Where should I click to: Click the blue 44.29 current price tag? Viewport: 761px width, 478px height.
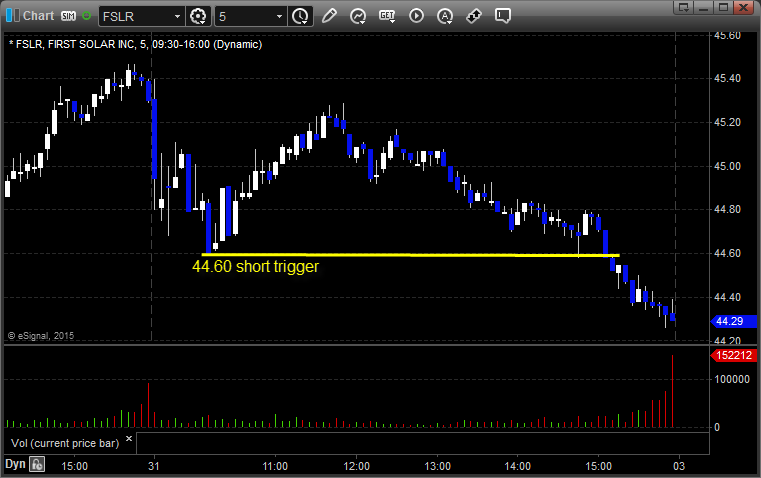tap(734, 321)
